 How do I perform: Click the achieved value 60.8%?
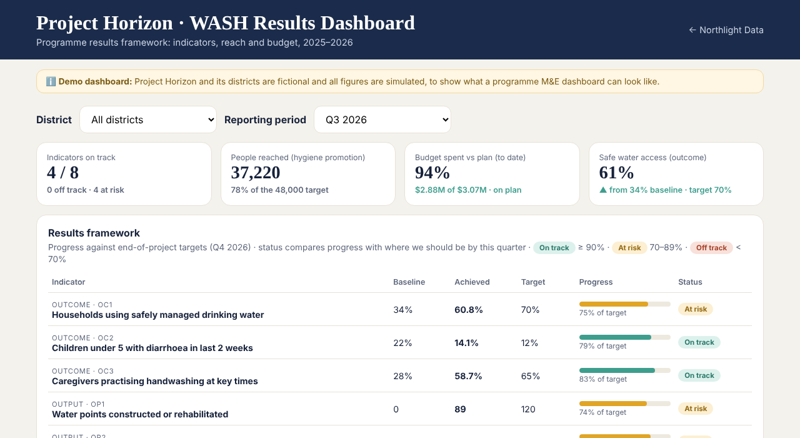(x=468, y=310)
